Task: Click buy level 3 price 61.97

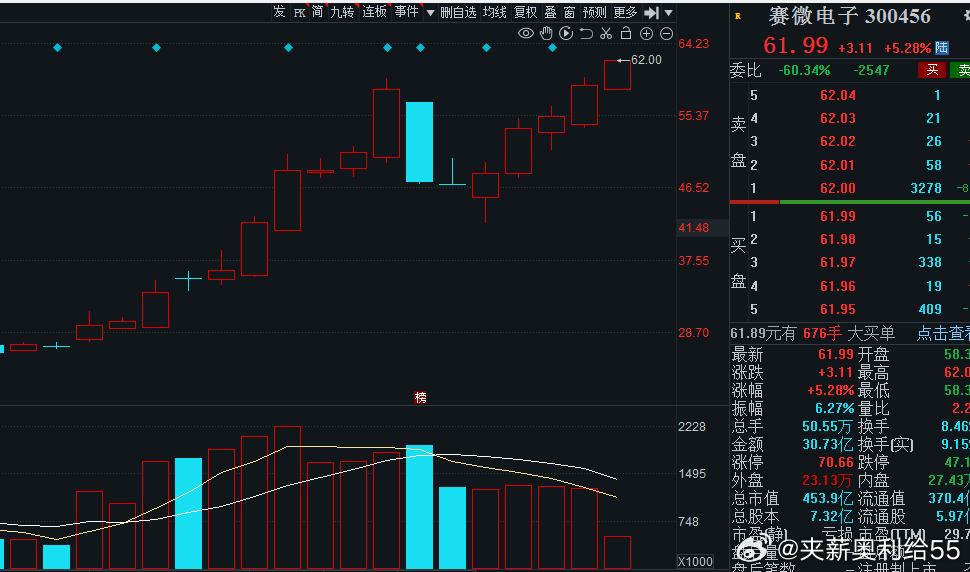Action: point(838,263)
